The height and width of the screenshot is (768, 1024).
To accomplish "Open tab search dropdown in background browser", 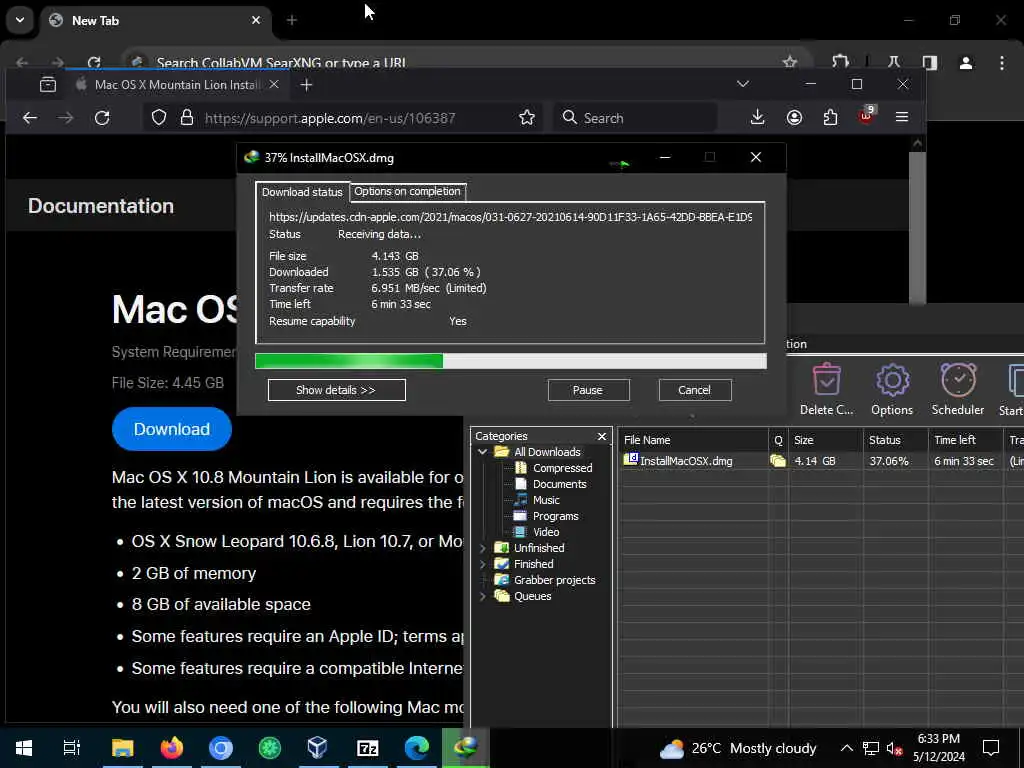I will (20, 20).
